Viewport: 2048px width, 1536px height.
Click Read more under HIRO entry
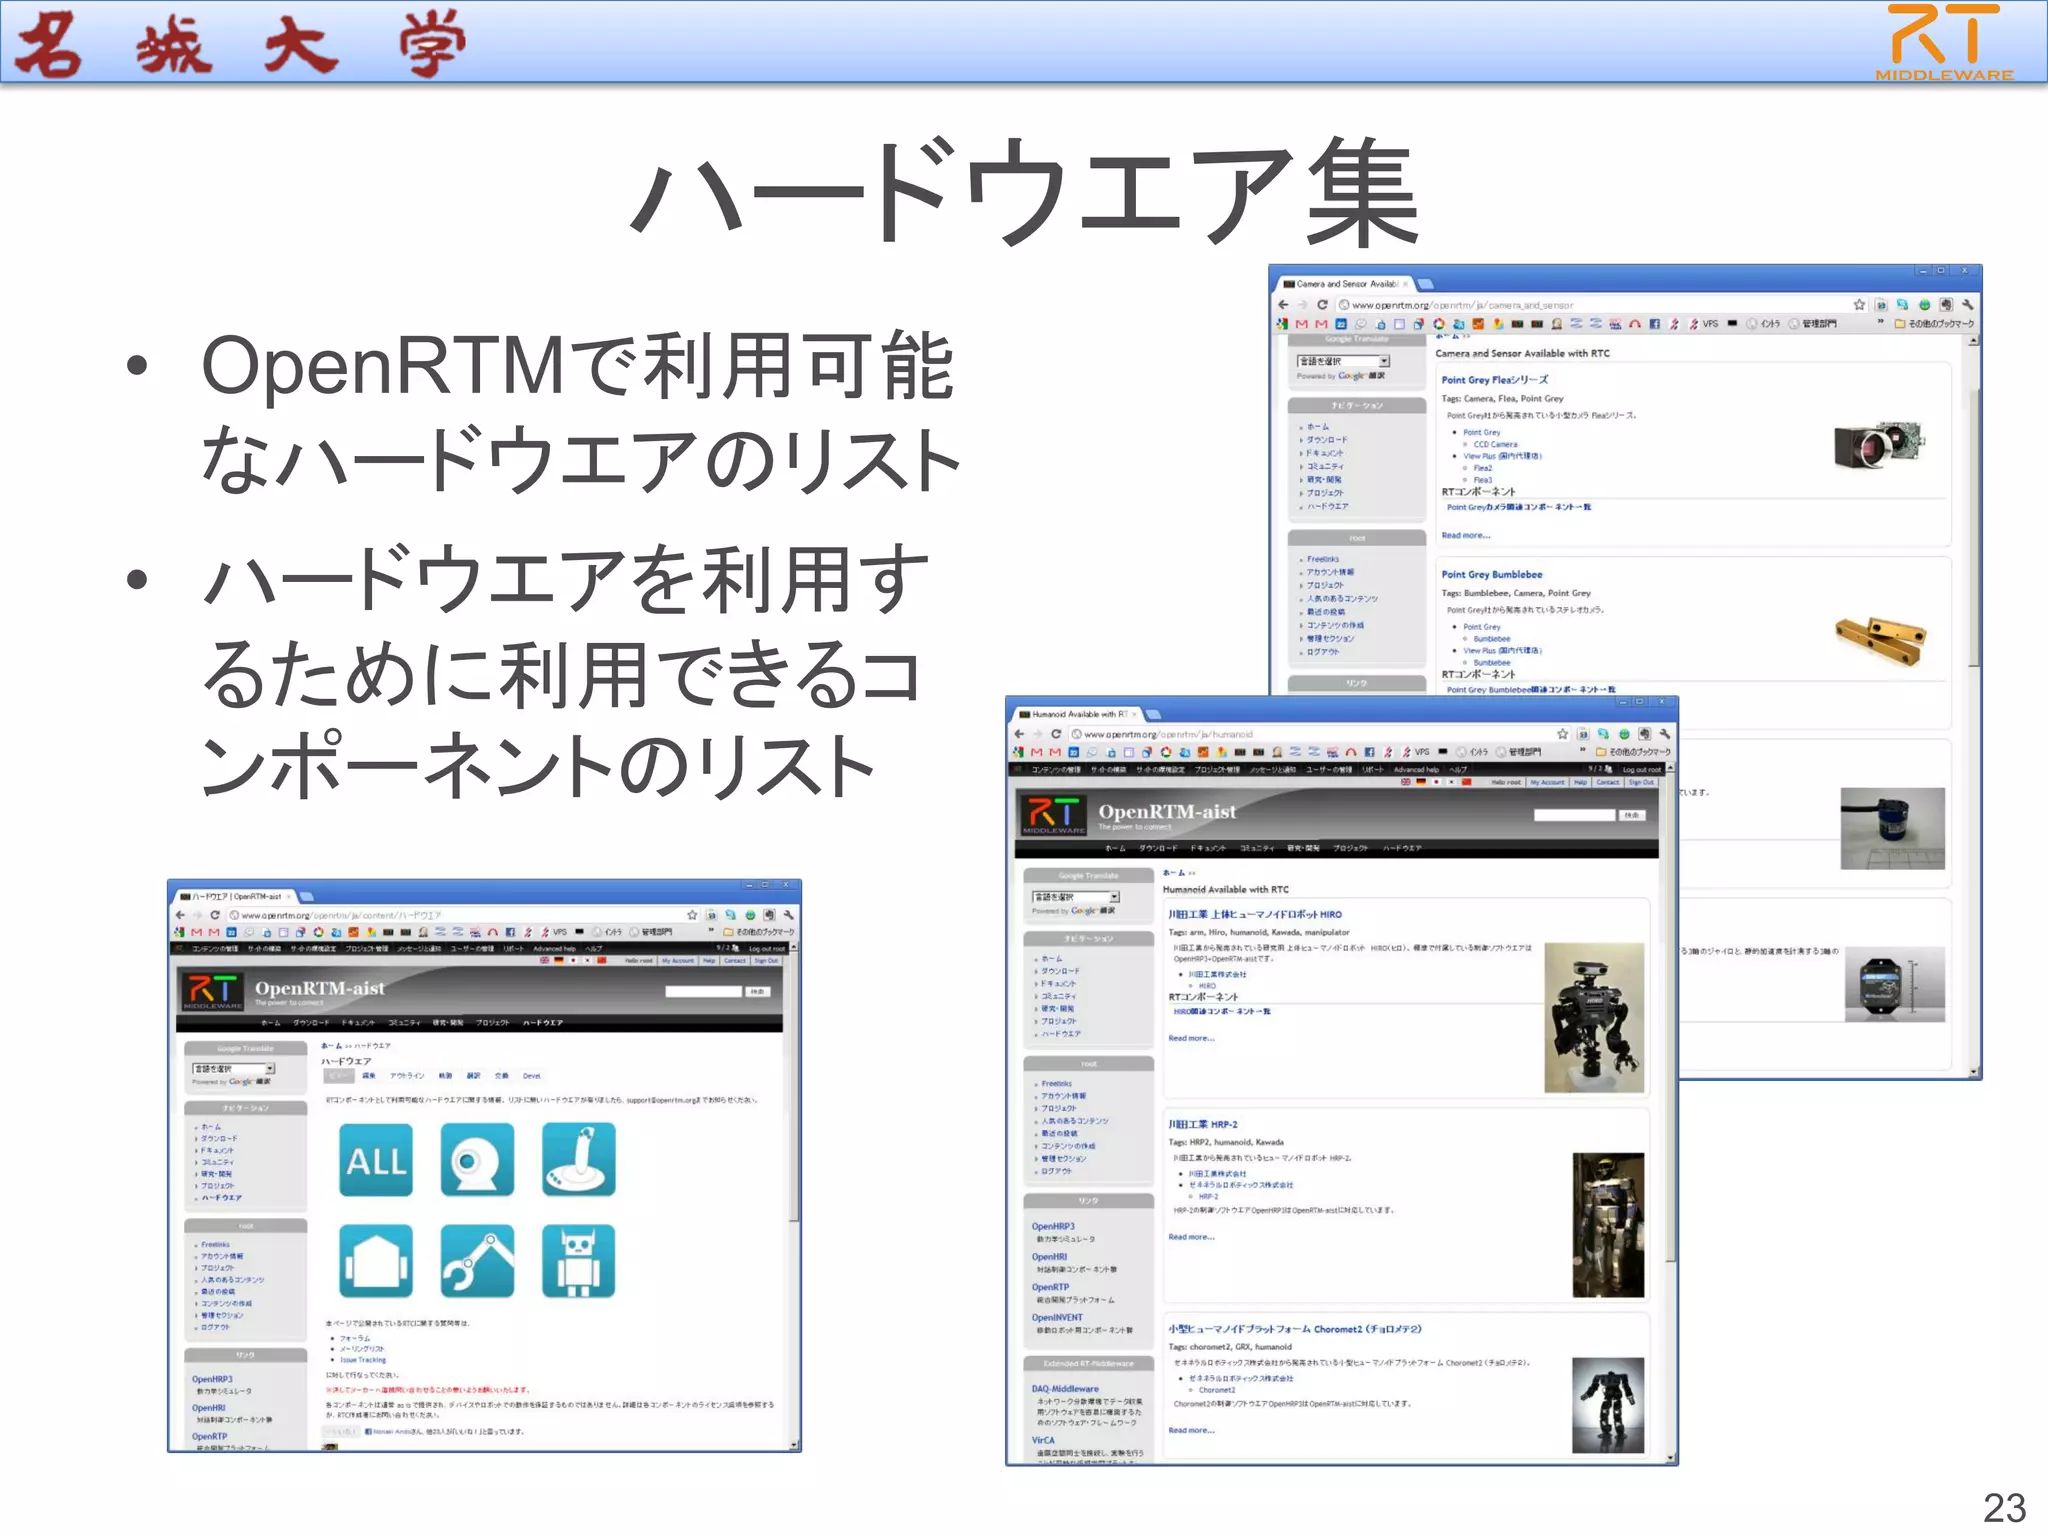tap(1191, 1038)
